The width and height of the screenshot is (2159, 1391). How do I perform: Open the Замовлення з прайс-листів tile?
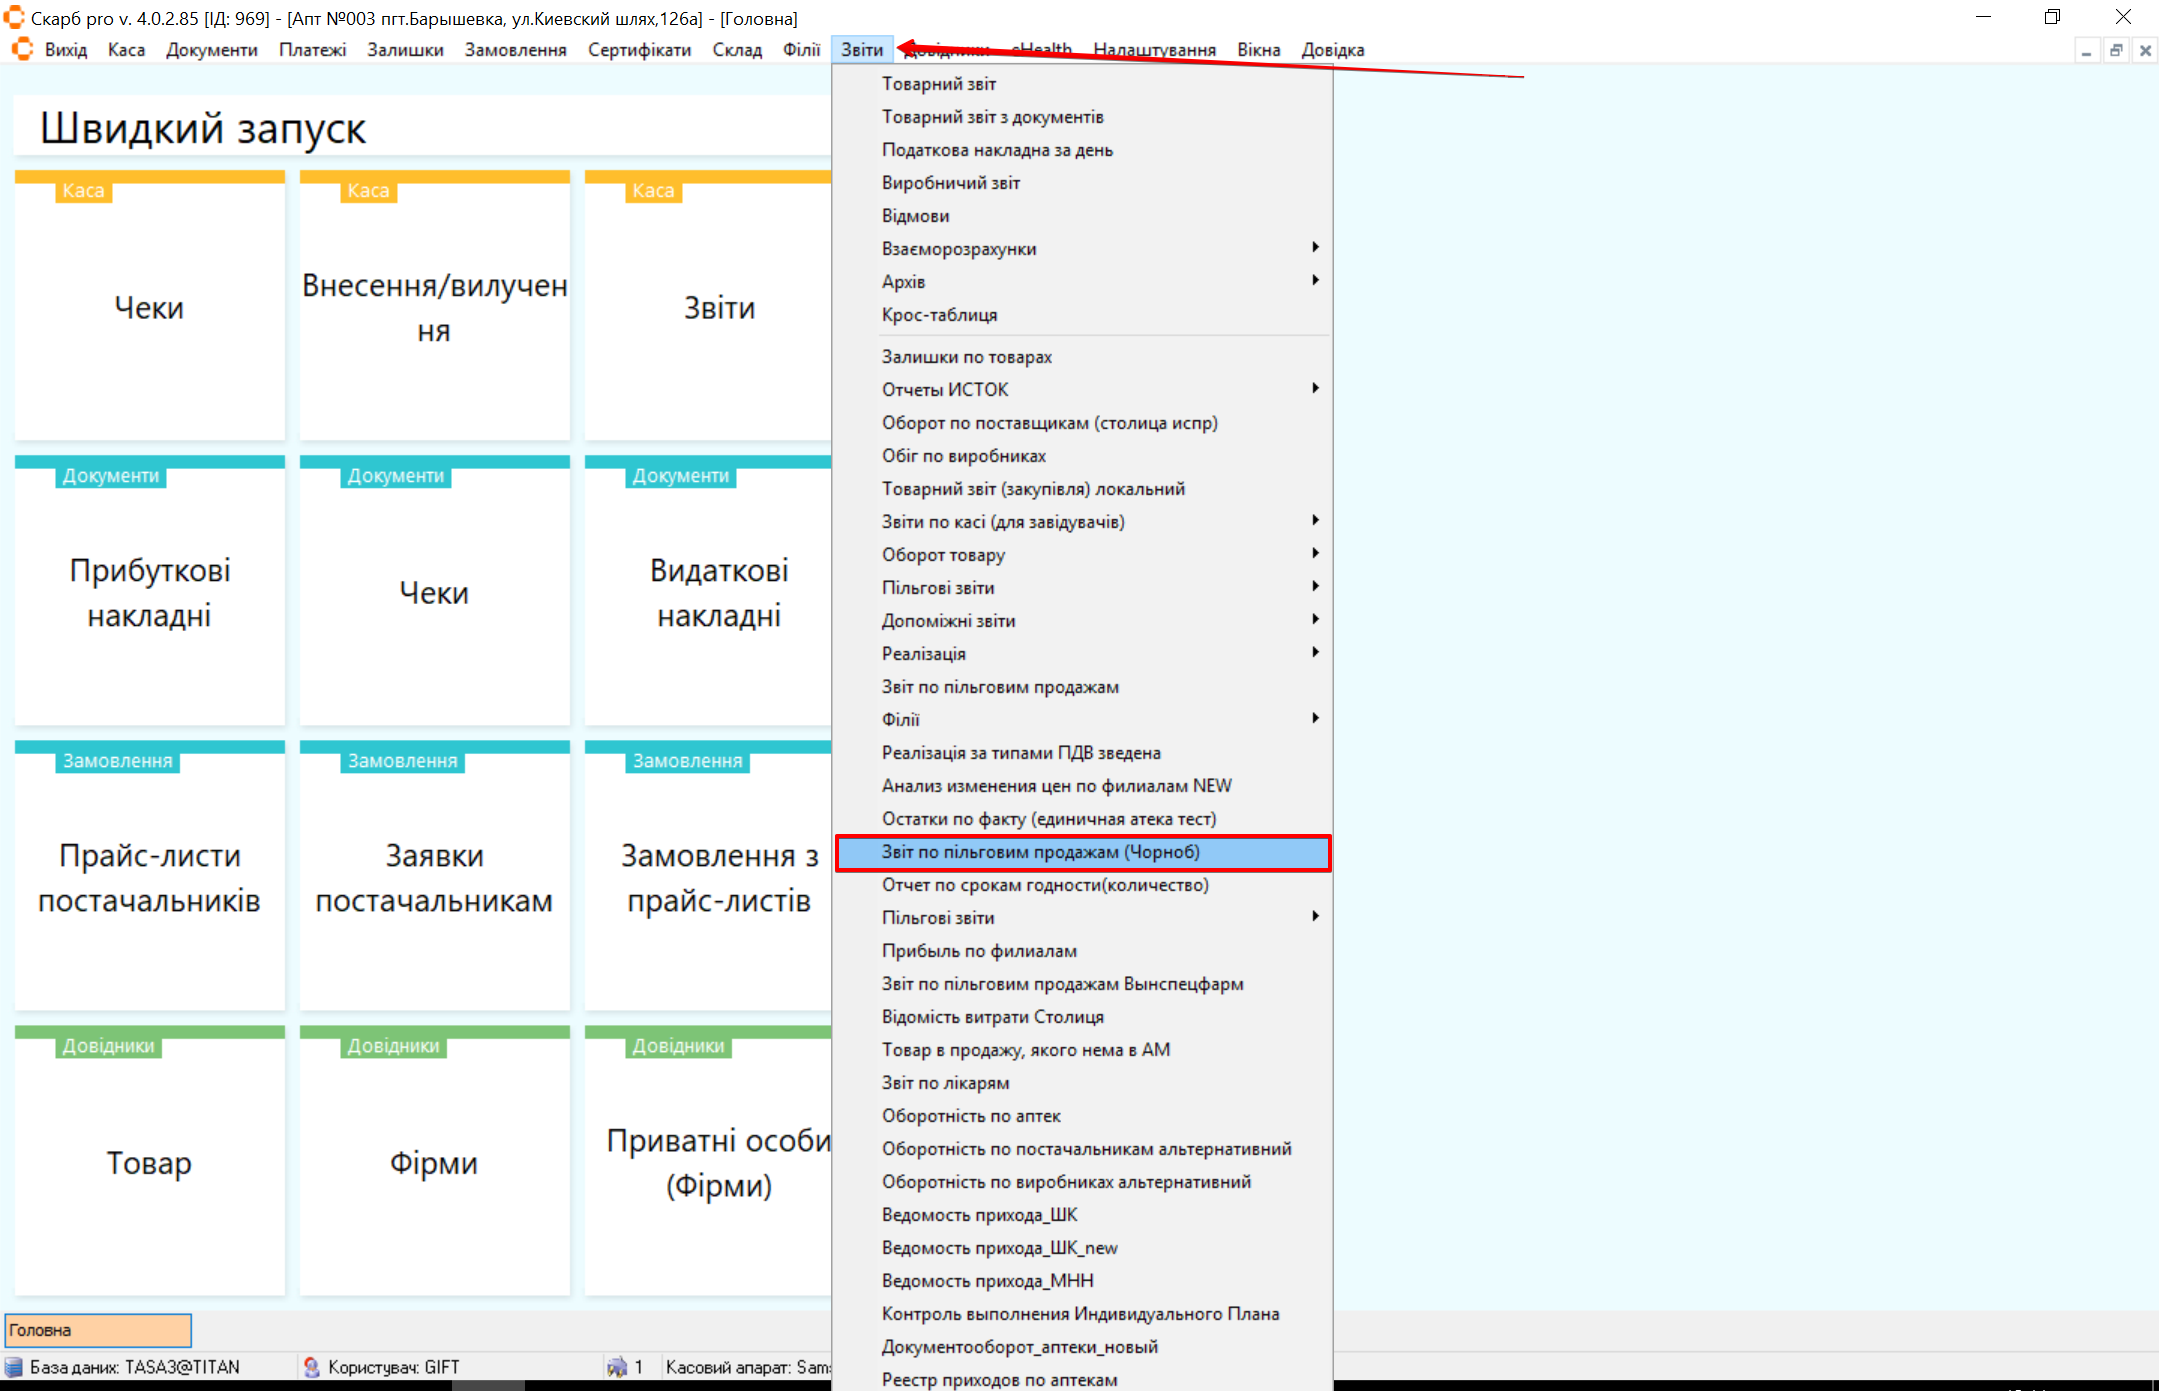pyautogui.click(x=708, y=876)
